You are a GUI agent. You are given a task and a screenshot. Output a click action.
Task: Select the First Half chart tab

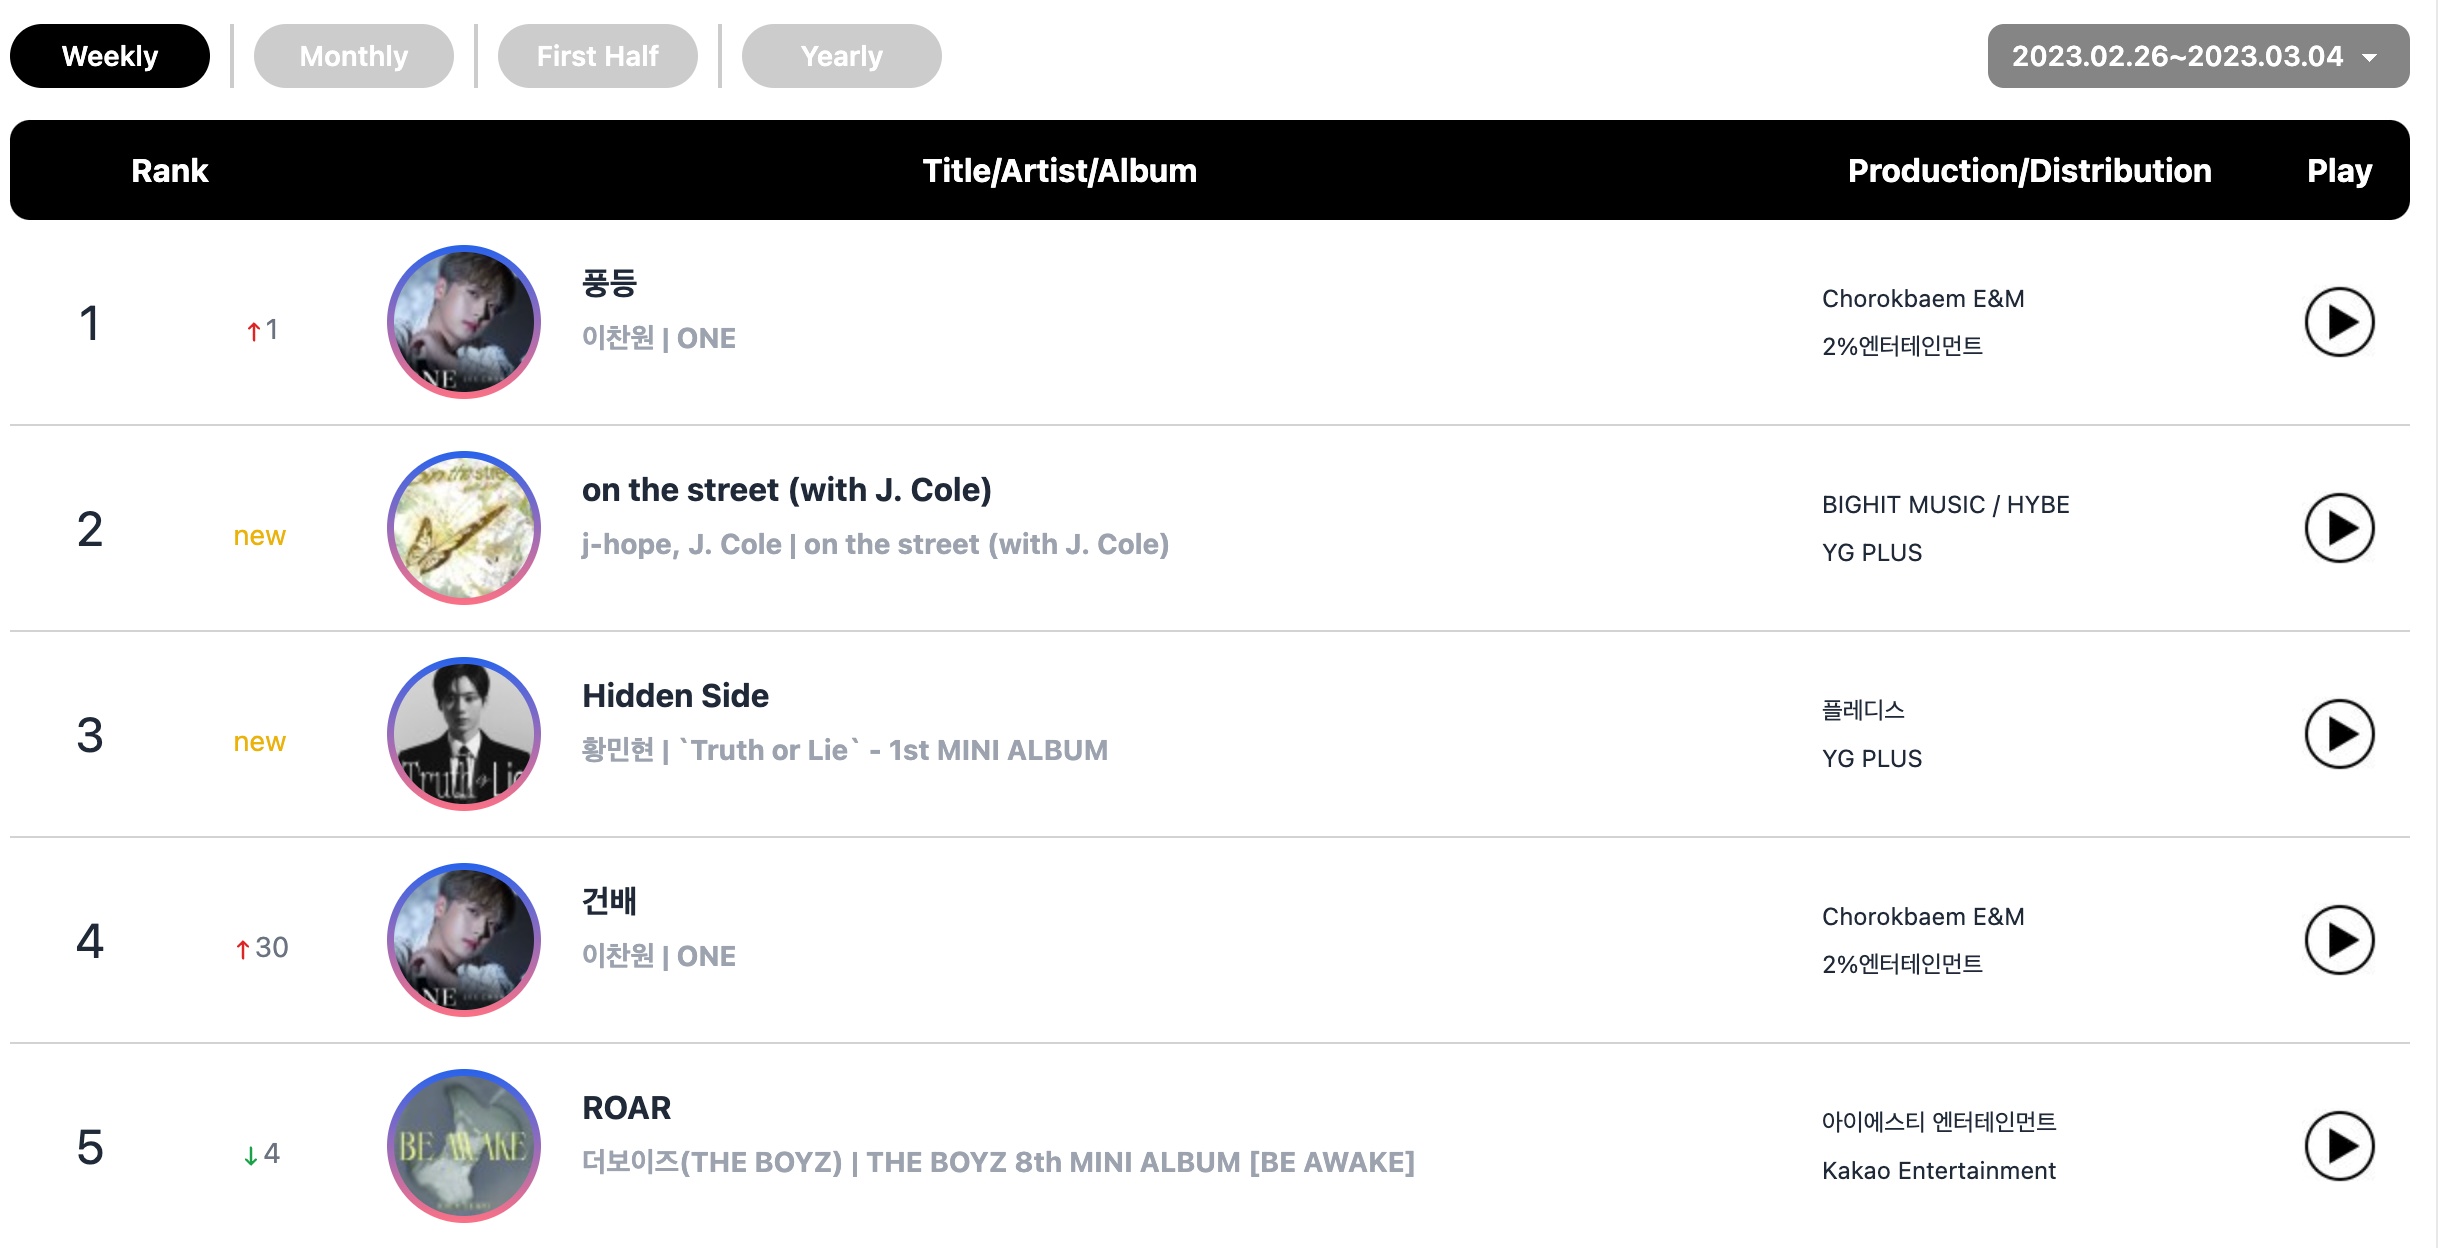(x=598, y=56)
